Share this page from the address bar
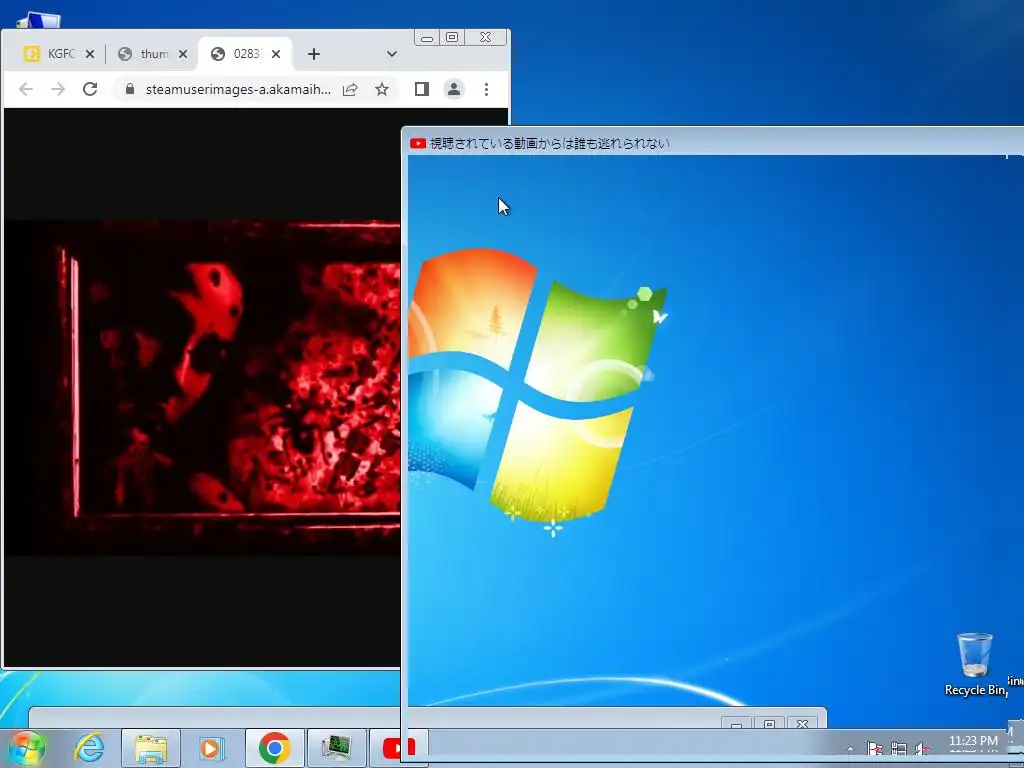Viewport: 1024px width, 768px height. [350, 89]
